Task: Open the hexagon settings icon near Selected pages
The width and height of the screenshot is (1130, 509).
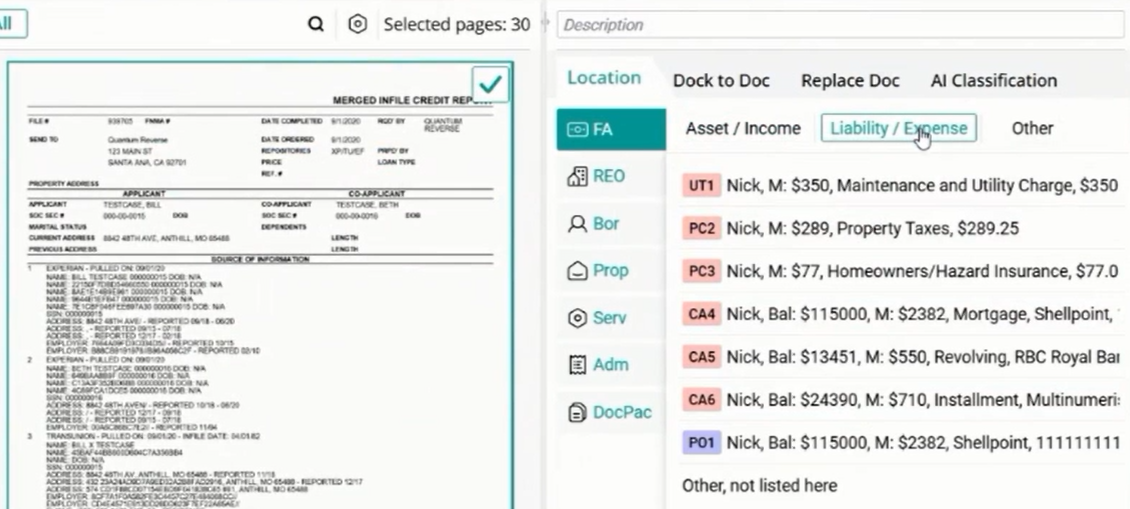Action: tap(357, 25)
